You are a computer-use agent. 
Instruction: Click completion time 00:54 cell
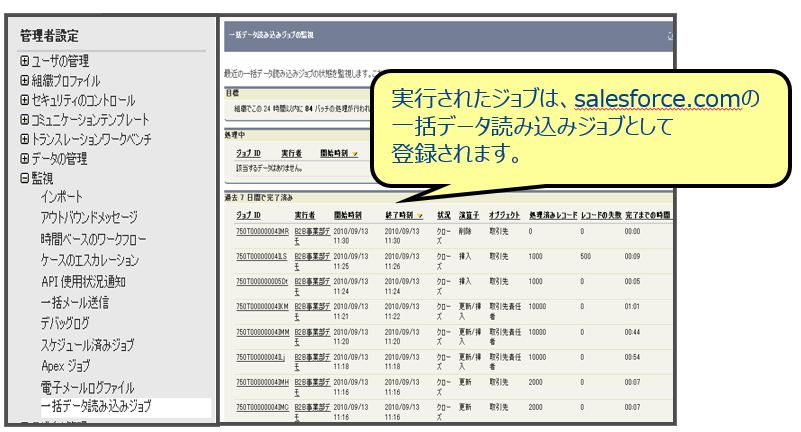pyautogui.click(x=632, y=357)
